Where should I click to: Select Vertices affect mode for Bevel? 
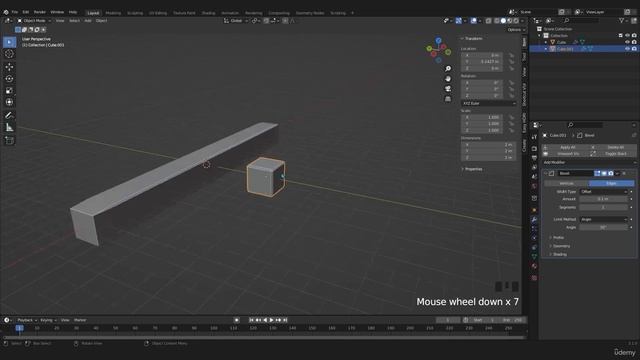pos(567,183)
